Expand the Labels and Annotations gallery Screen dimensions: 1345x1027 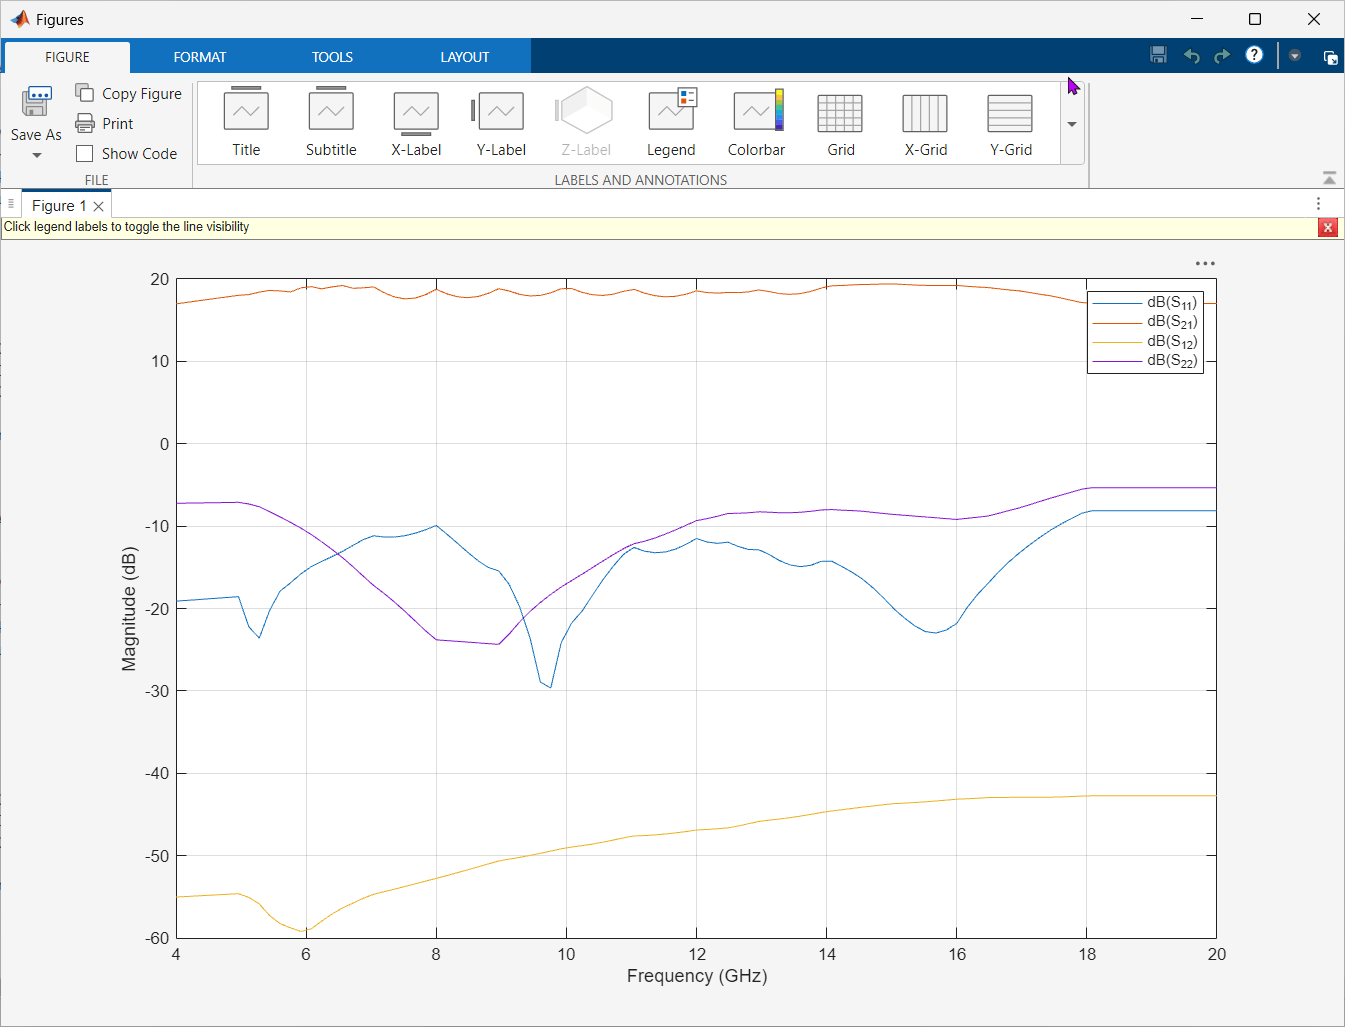(1072, 125)
